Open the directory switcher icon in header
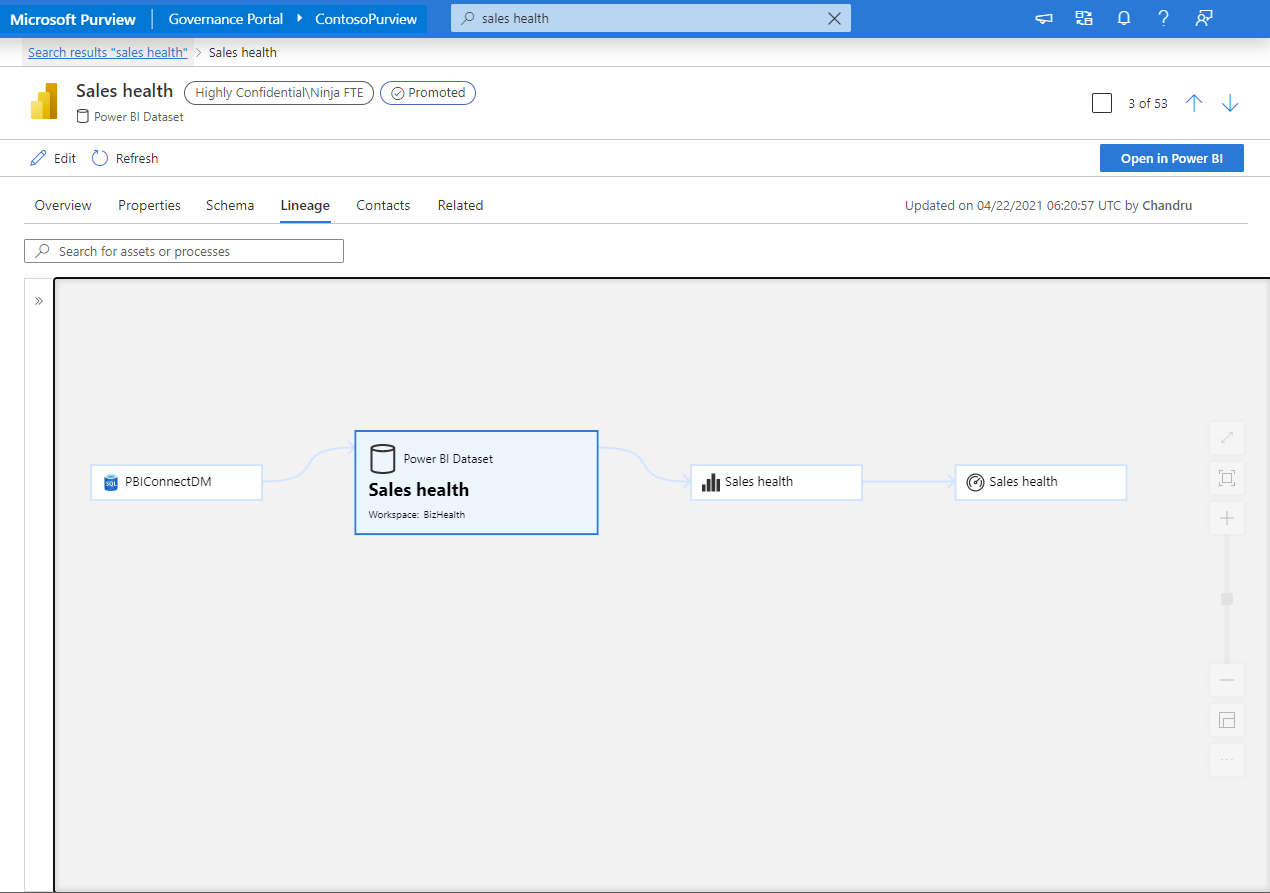The height and width of the screenshot is (893, 1270). coord(1084,18)
